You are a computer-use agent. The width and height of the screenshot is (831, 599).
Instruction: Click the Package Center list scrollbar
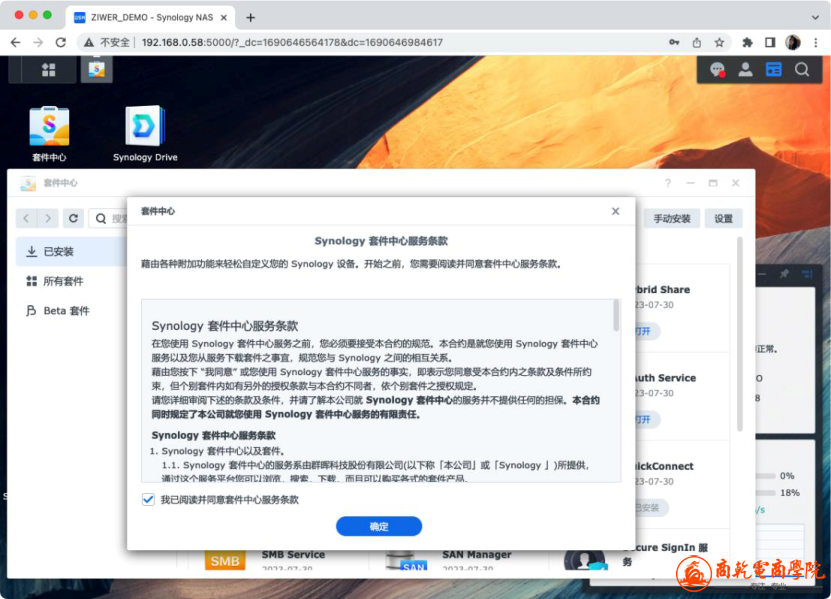[740, 334]
